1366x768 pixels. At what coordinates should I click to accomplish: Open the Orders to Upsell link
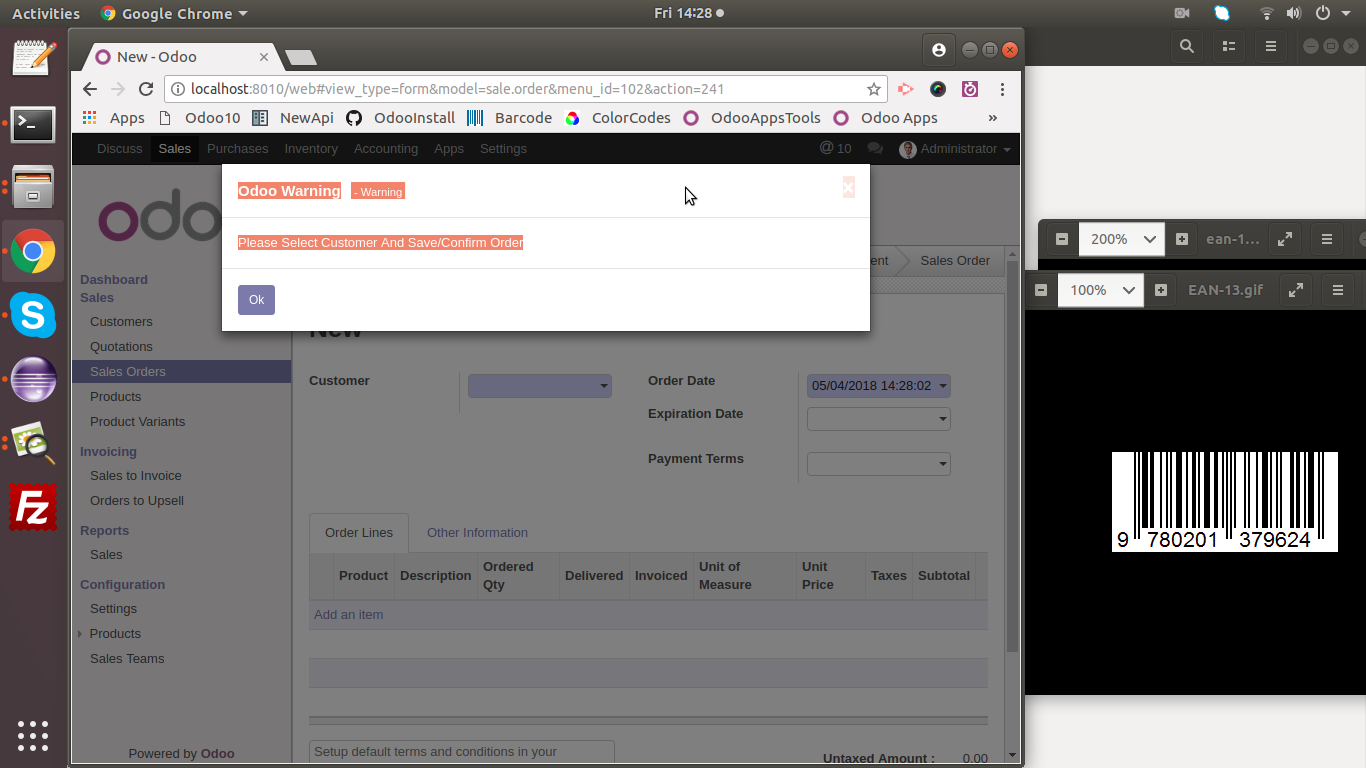click(137, 501)
